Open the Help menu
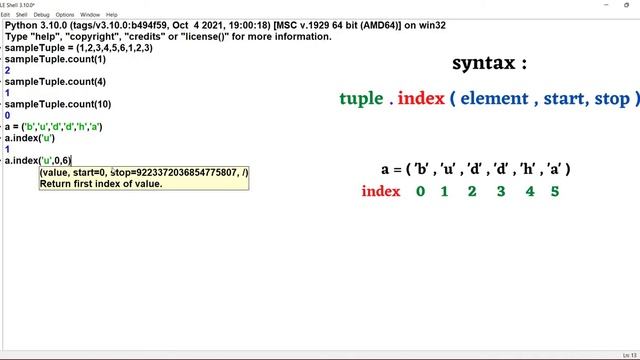 tap(111, 15)
